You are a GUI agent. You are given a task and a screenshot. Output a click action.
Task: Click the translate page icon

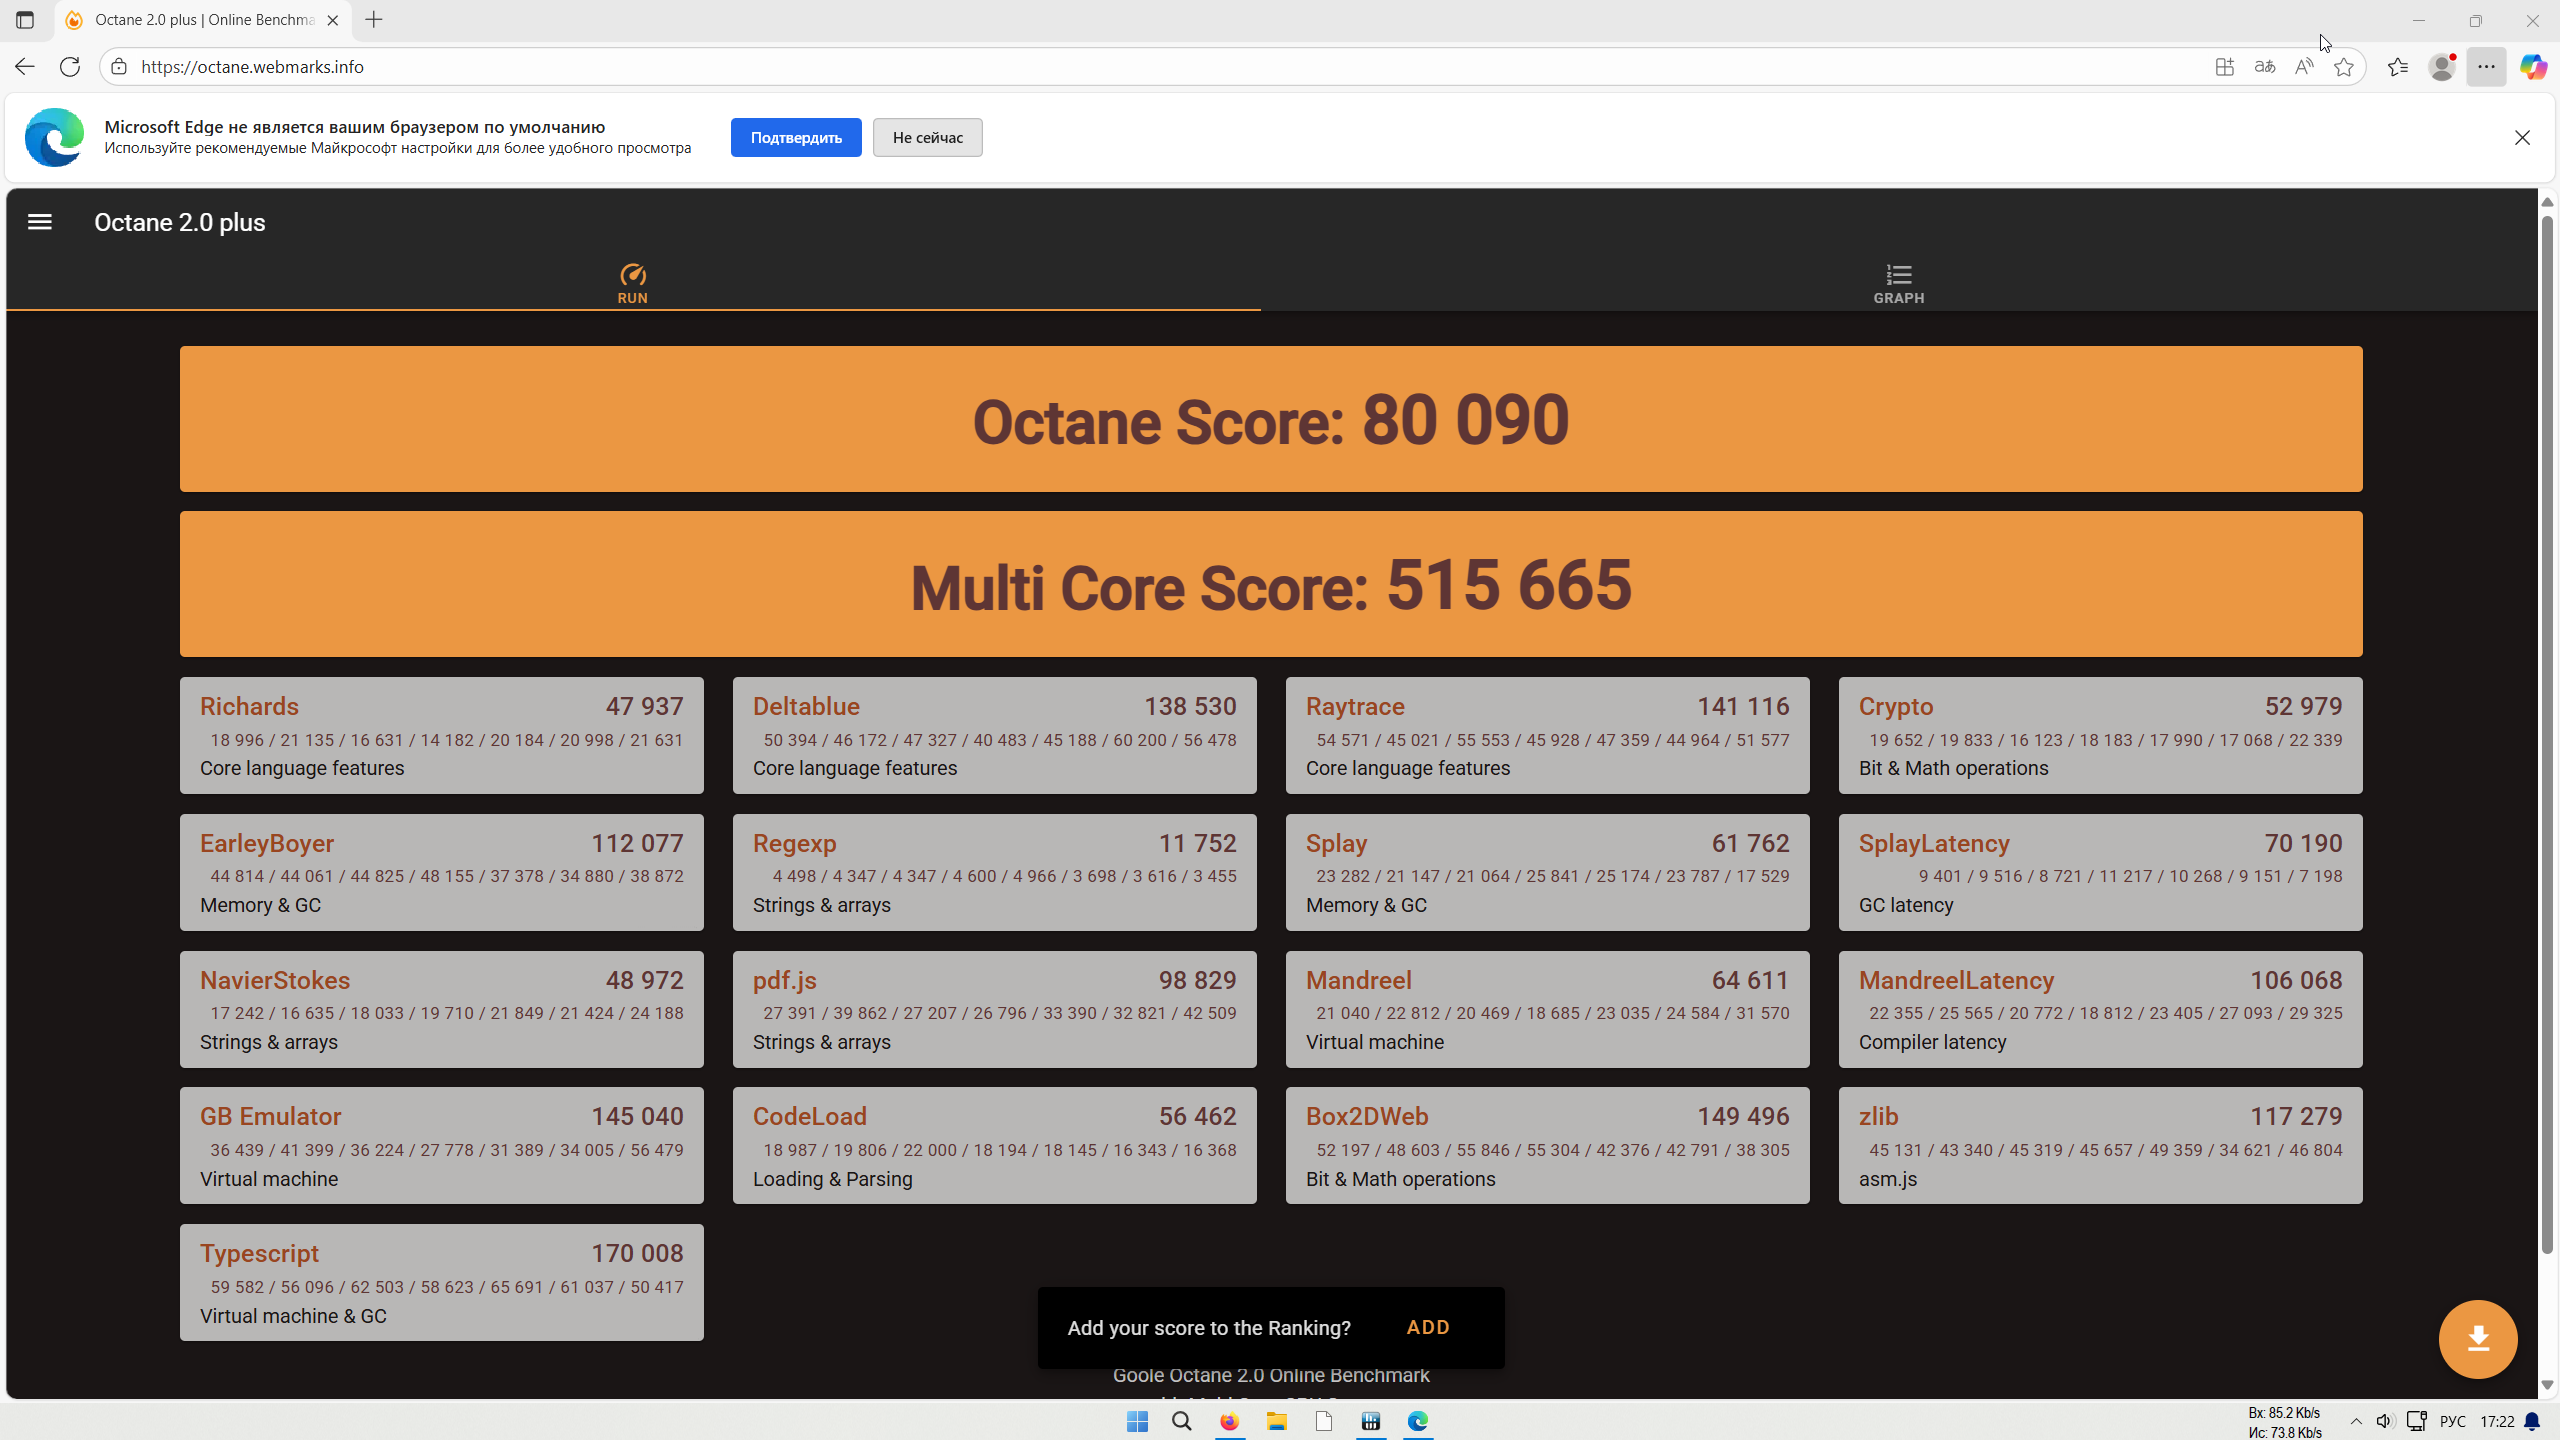click(x=2264, y=67)
